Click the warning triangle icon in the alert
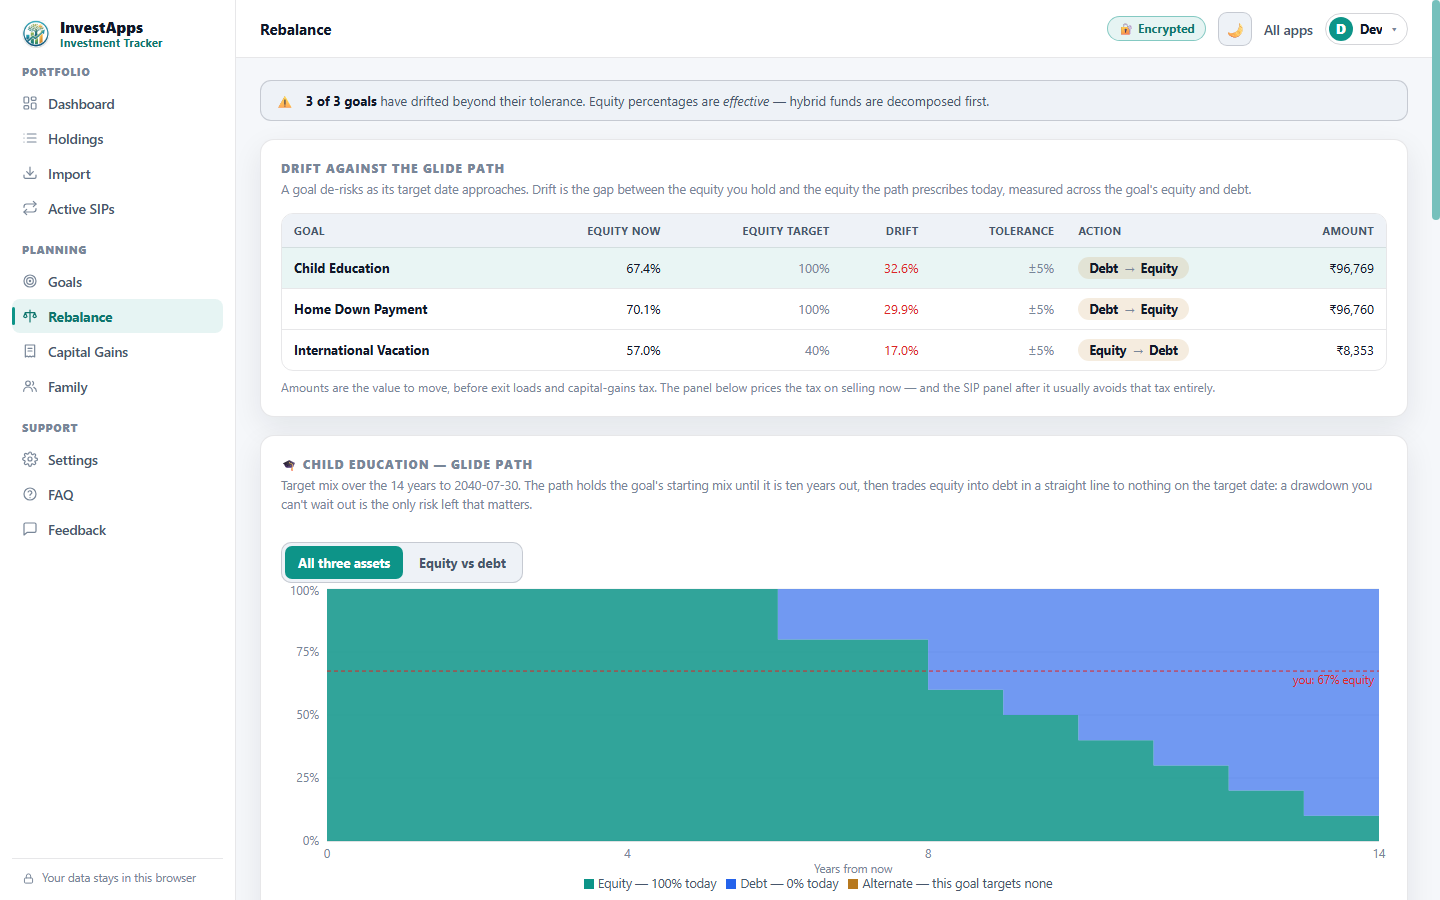Screen dimensions: 1440x900 click(x=285, y=102)
